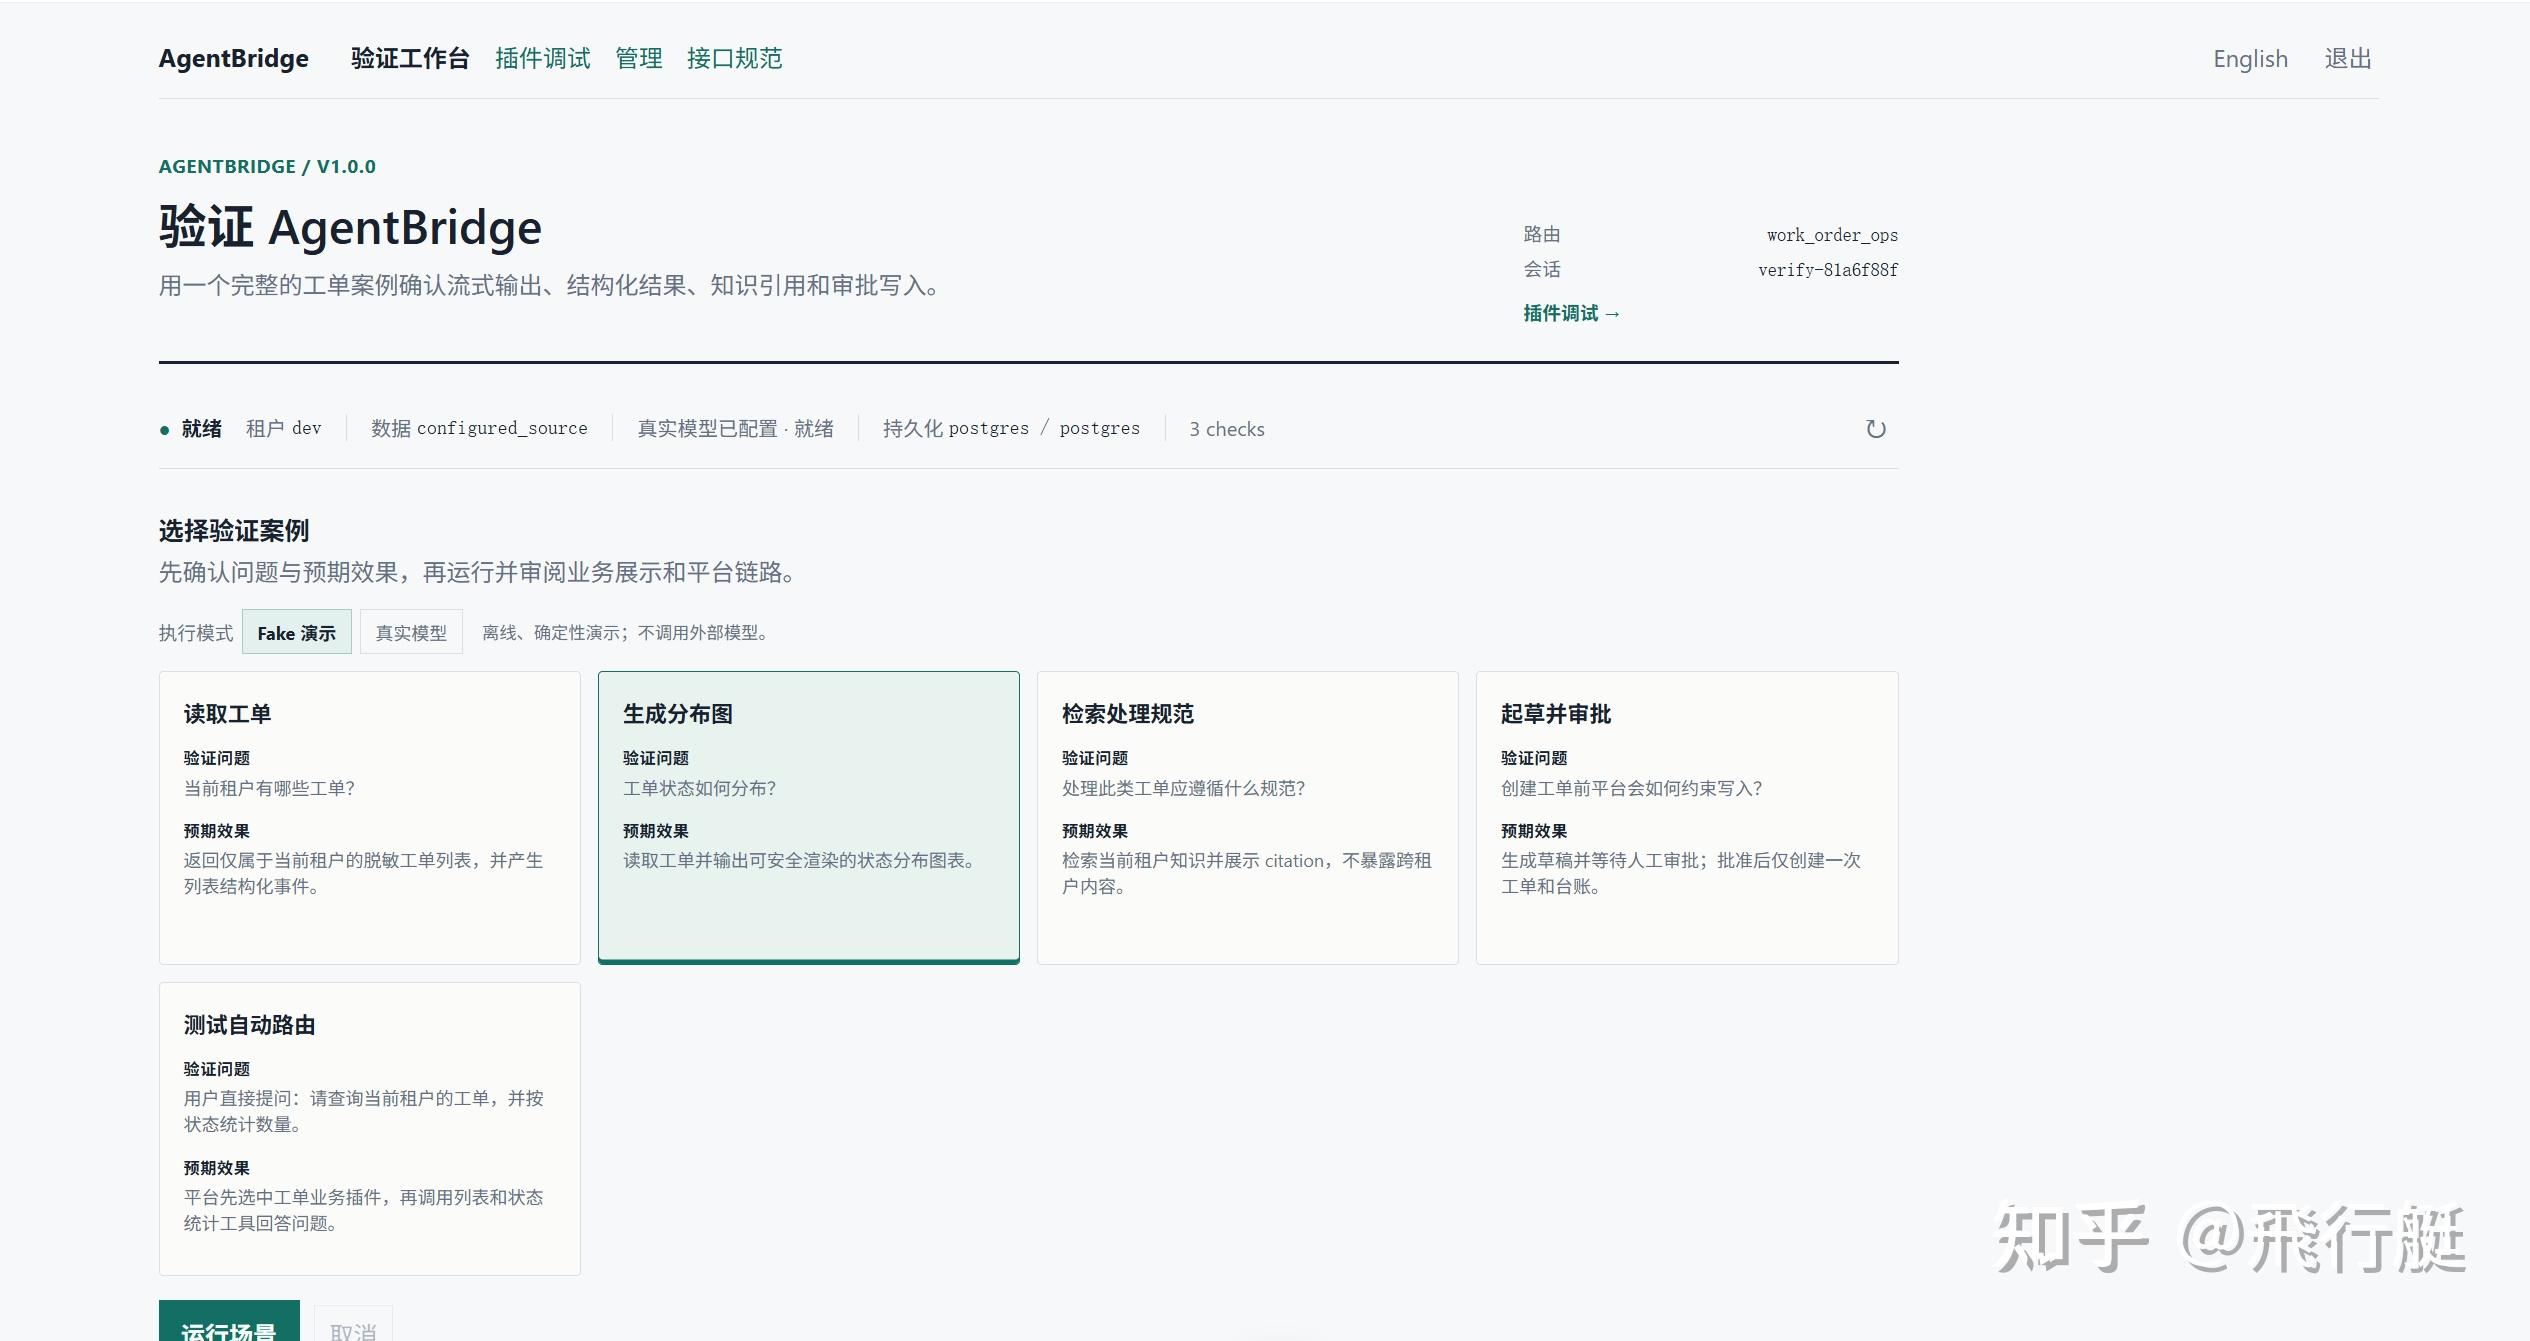Go to 管理 navigation item
Image resolution: width=2530 pixels, height=1341 pixels.
(639, 58)
